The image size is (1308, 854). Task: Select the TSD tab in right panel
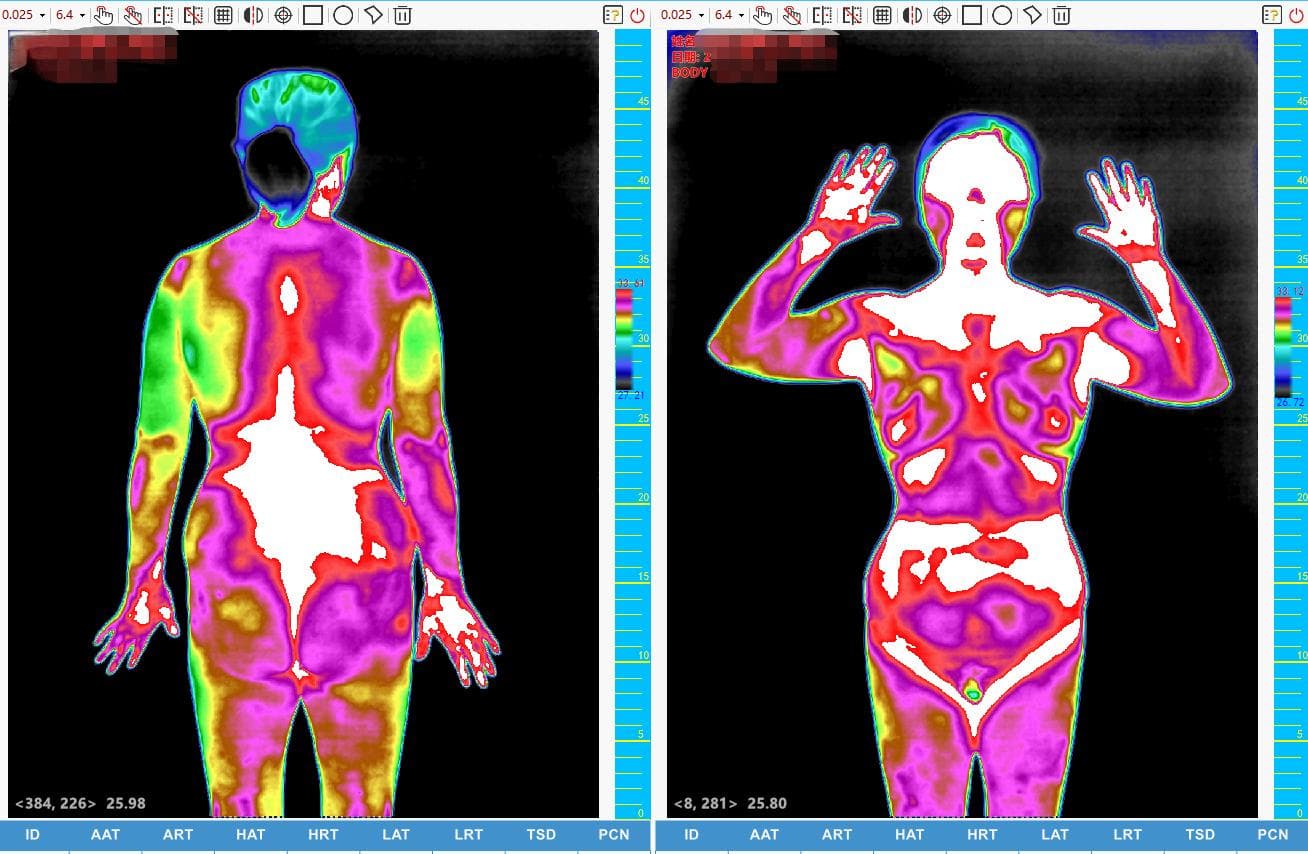(x=1200, y=835)
